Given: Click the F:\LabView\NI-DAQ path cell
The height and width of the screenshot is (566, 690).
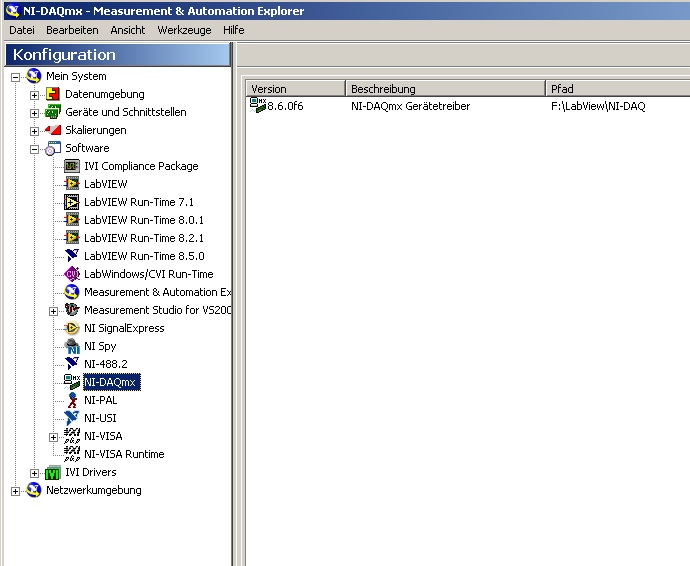Looking at the screenshot, I should click(x=598, y=106).
